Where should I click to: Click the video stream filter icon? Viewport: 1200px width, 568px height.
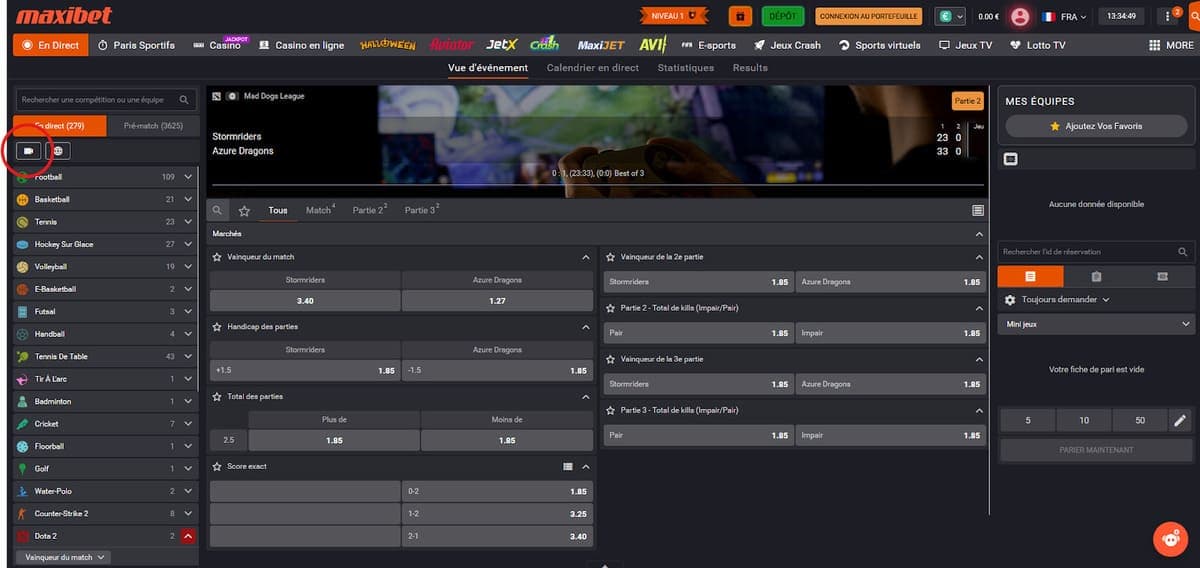(x=29, y=151)
